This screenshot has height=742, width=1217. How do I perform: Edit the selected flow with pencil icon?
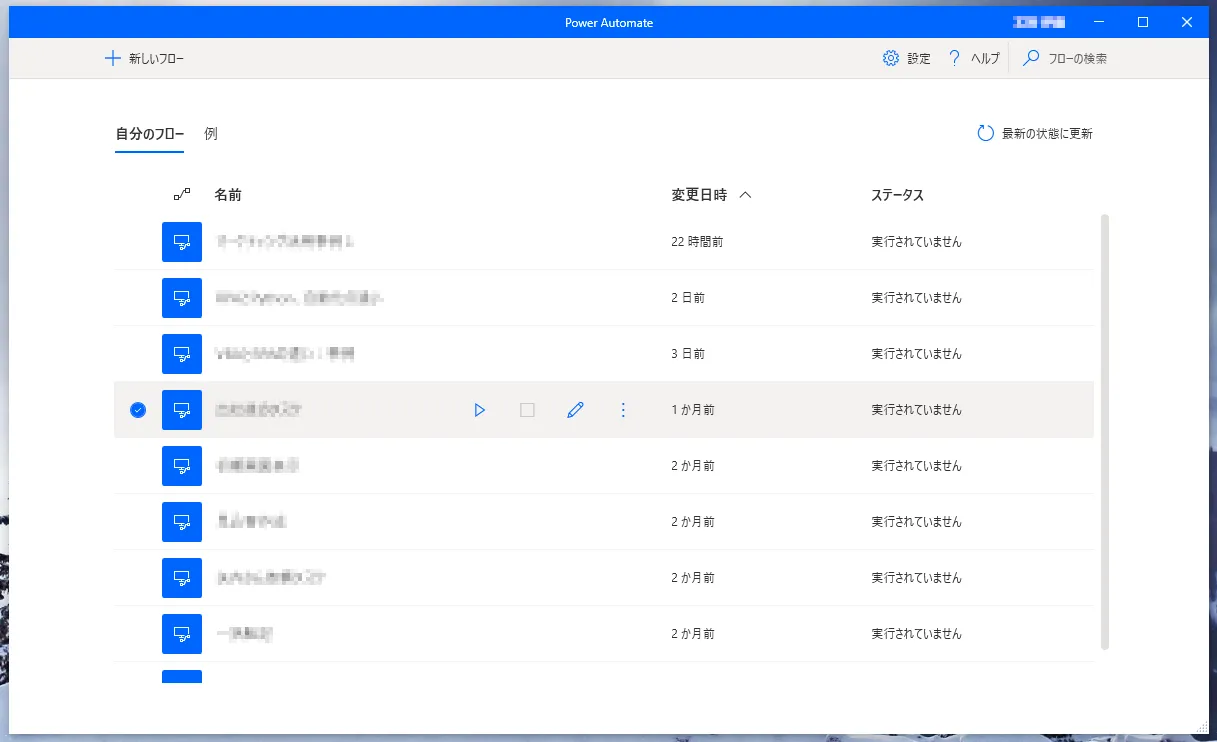pos(575,410)
